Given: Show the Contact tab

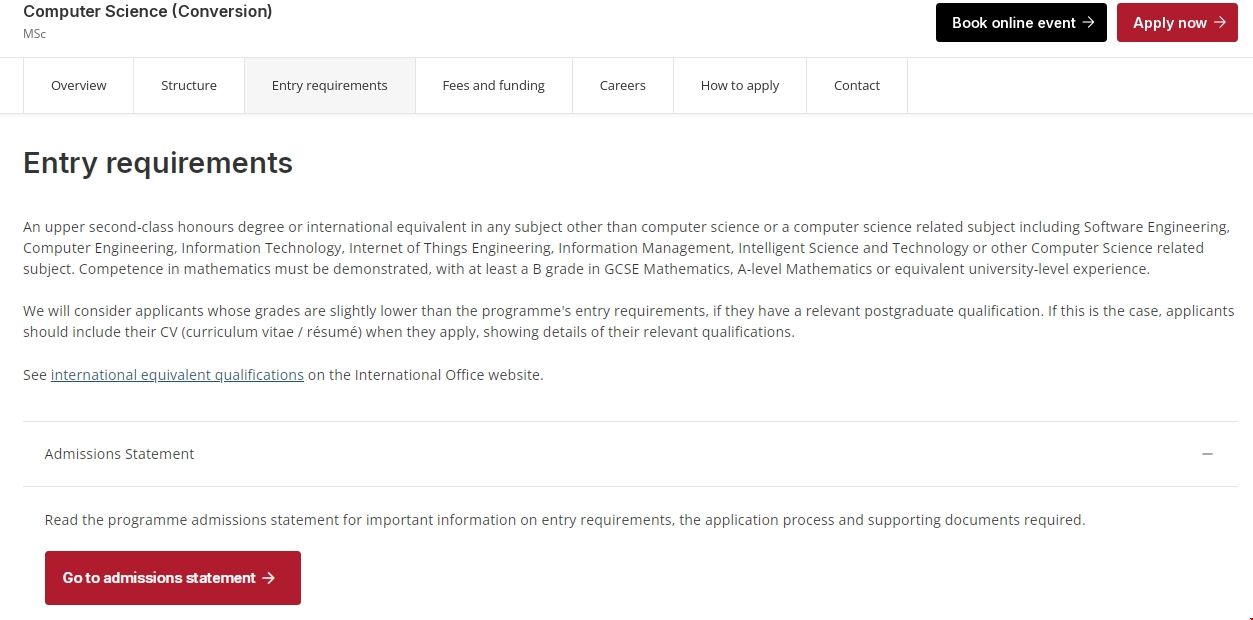Looking at the screenshot, I should point(856,86).
